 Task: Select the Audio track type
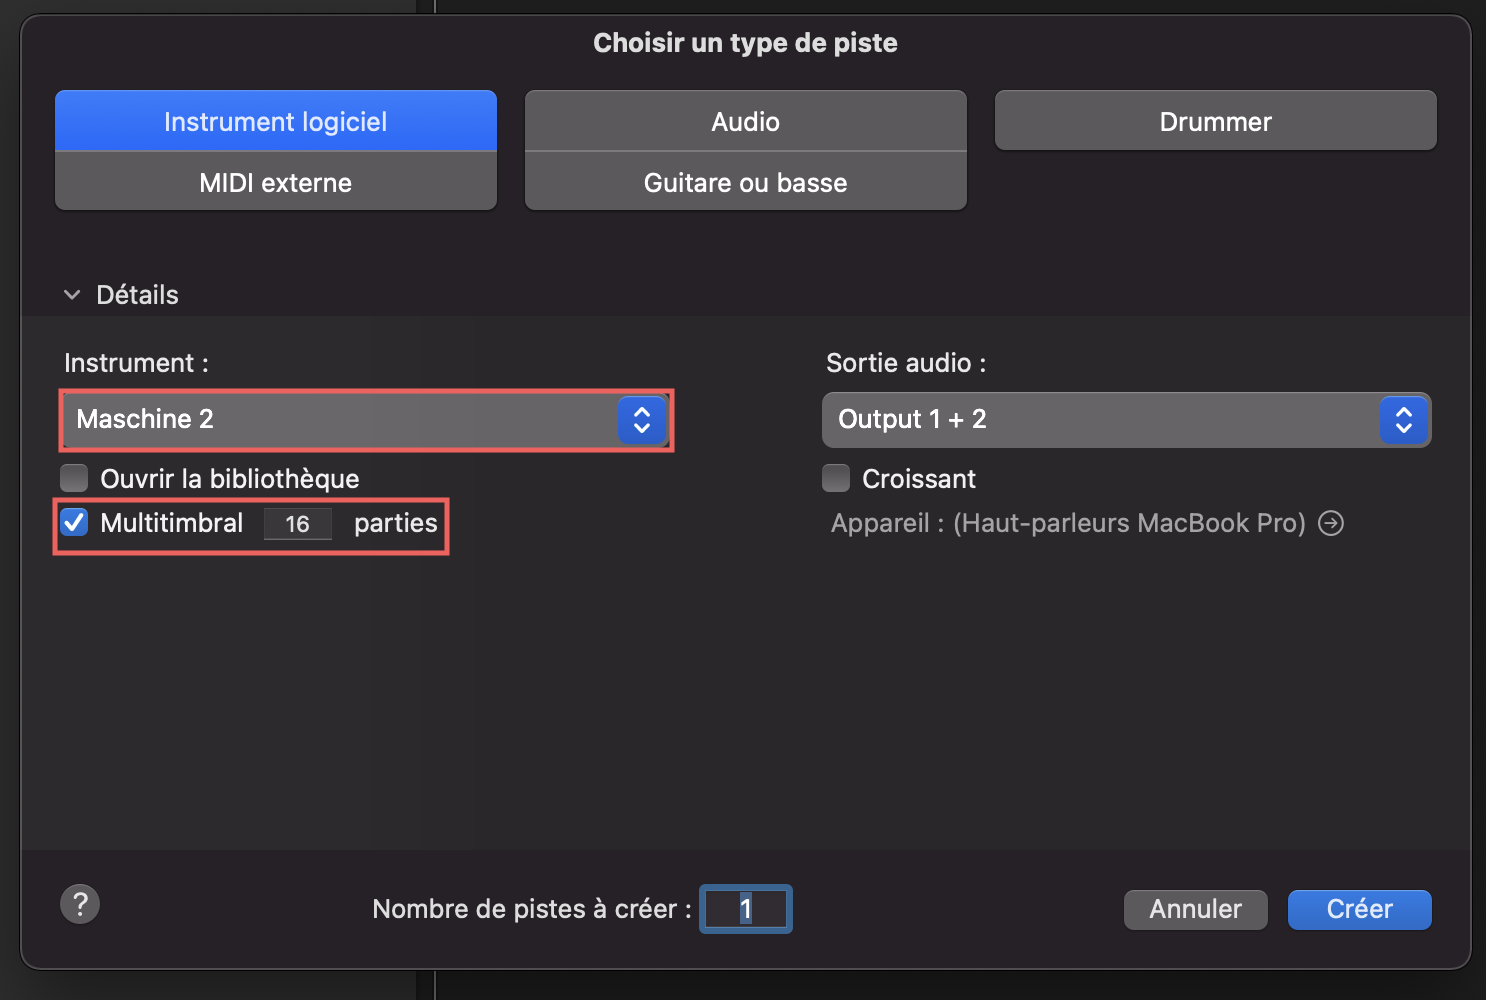tap(746, 121)
